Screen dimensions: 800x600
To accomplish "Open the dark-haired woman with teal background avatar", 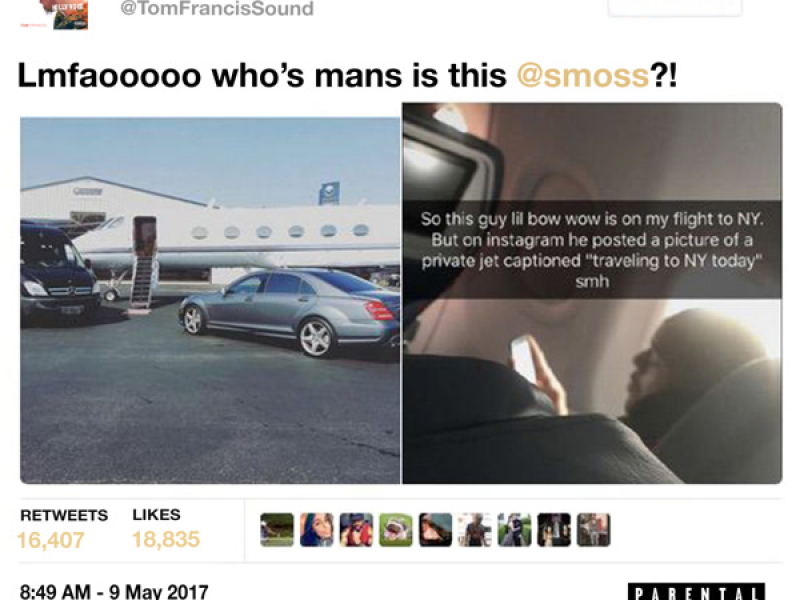I will click(x=435, y=530).
